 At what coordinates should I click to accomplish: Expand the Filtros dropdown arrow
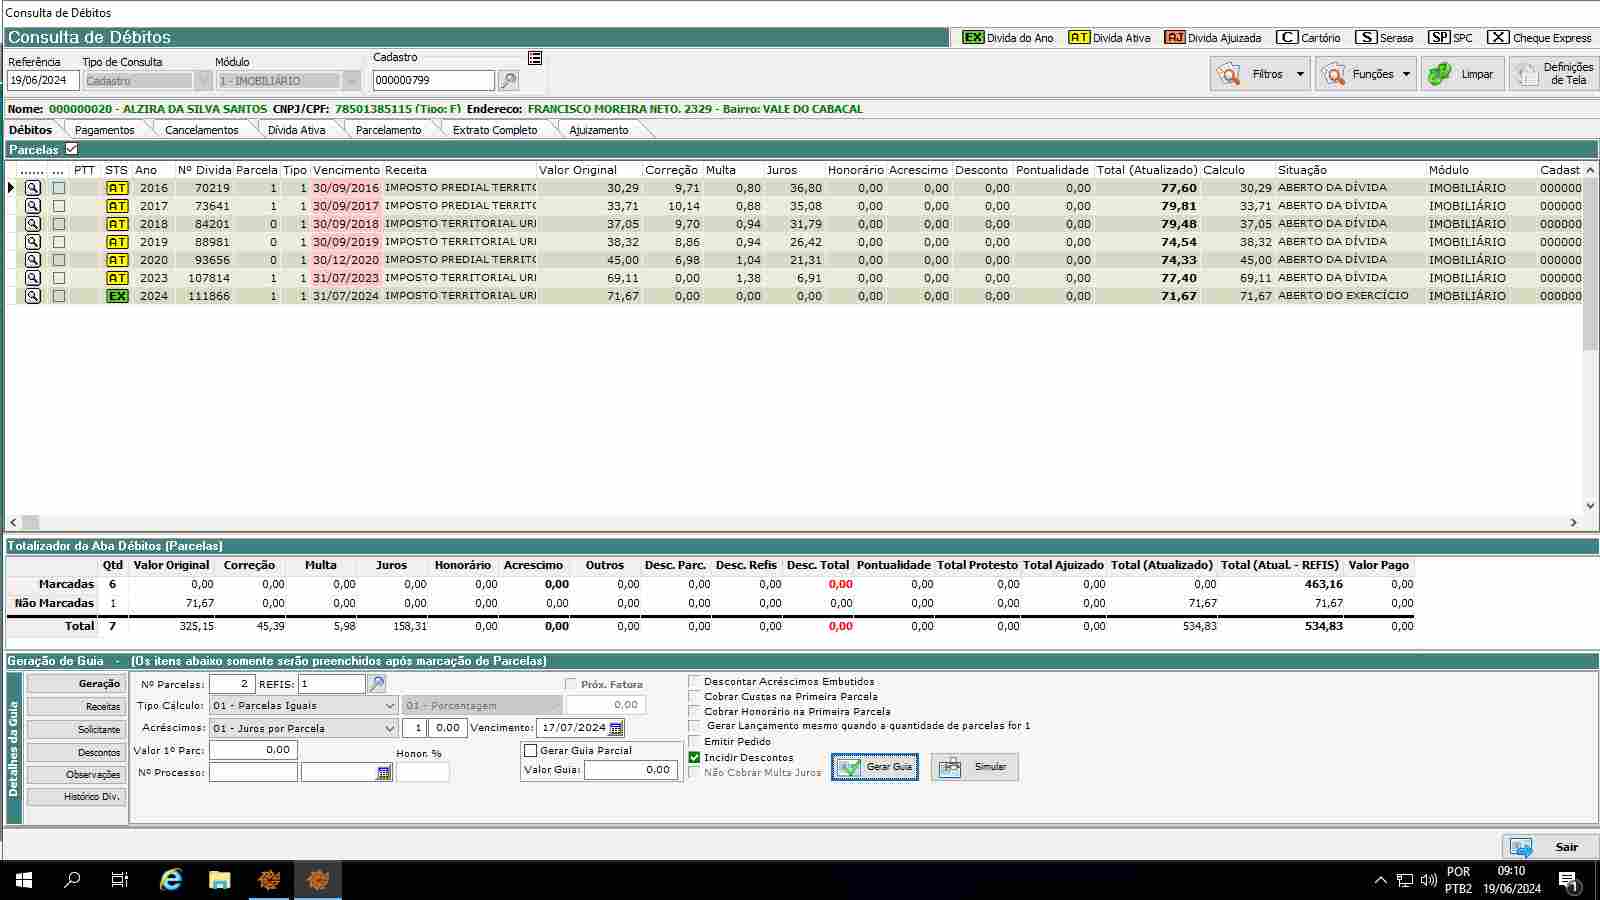[1300, 74]
